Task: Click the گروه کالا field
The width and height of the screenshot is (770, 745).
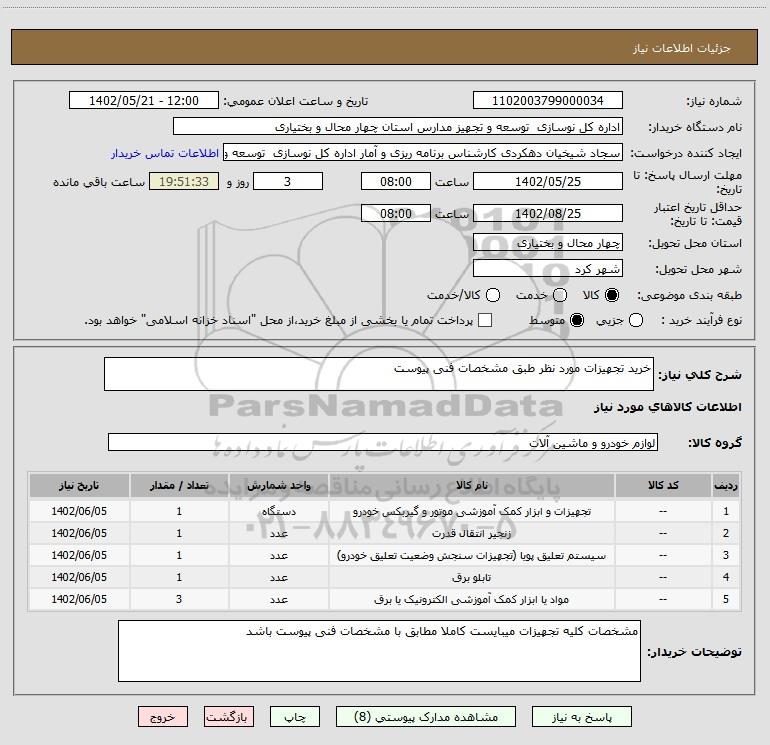Action: [x=383, y=442]
